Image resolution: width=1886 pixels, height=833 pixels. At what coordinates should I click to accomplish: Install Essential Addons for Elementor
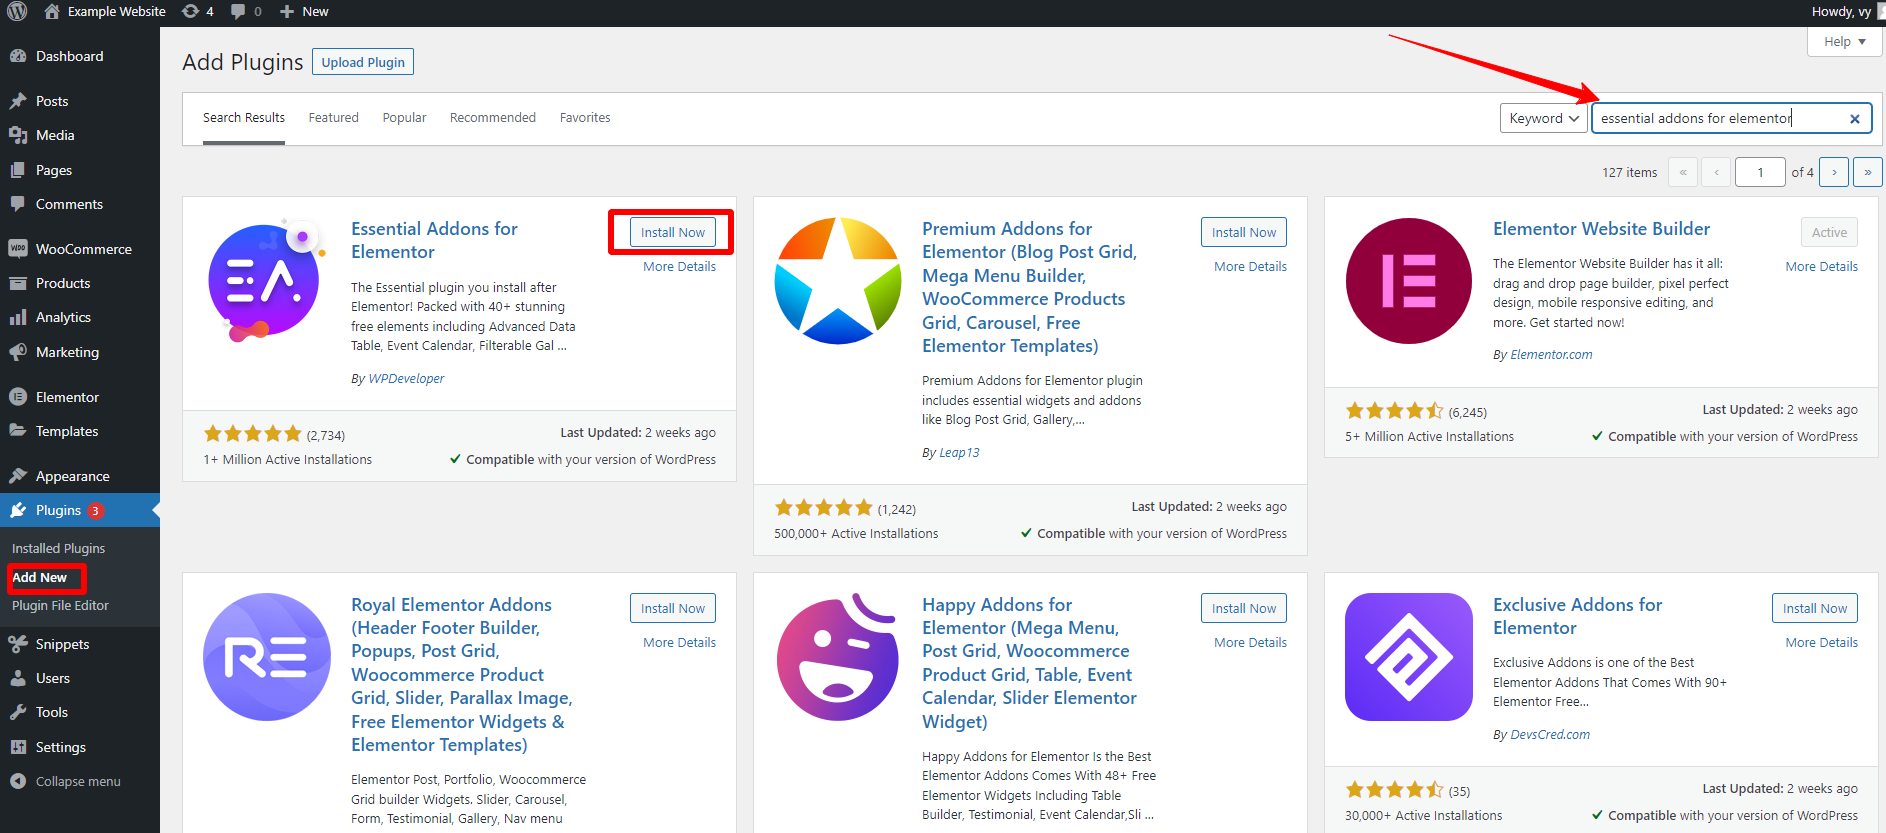click(673, 232)
